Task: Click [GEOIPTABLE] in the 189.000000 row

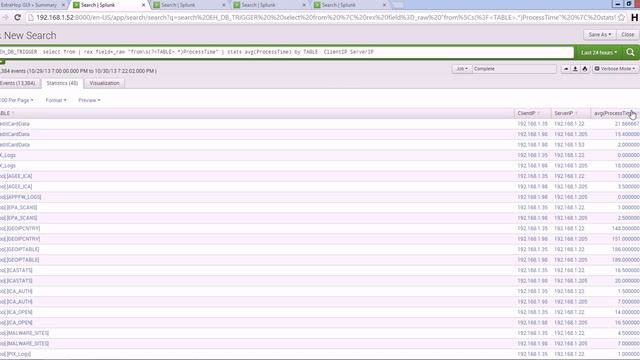Action: pyautogui.click(x=20, y=260)
